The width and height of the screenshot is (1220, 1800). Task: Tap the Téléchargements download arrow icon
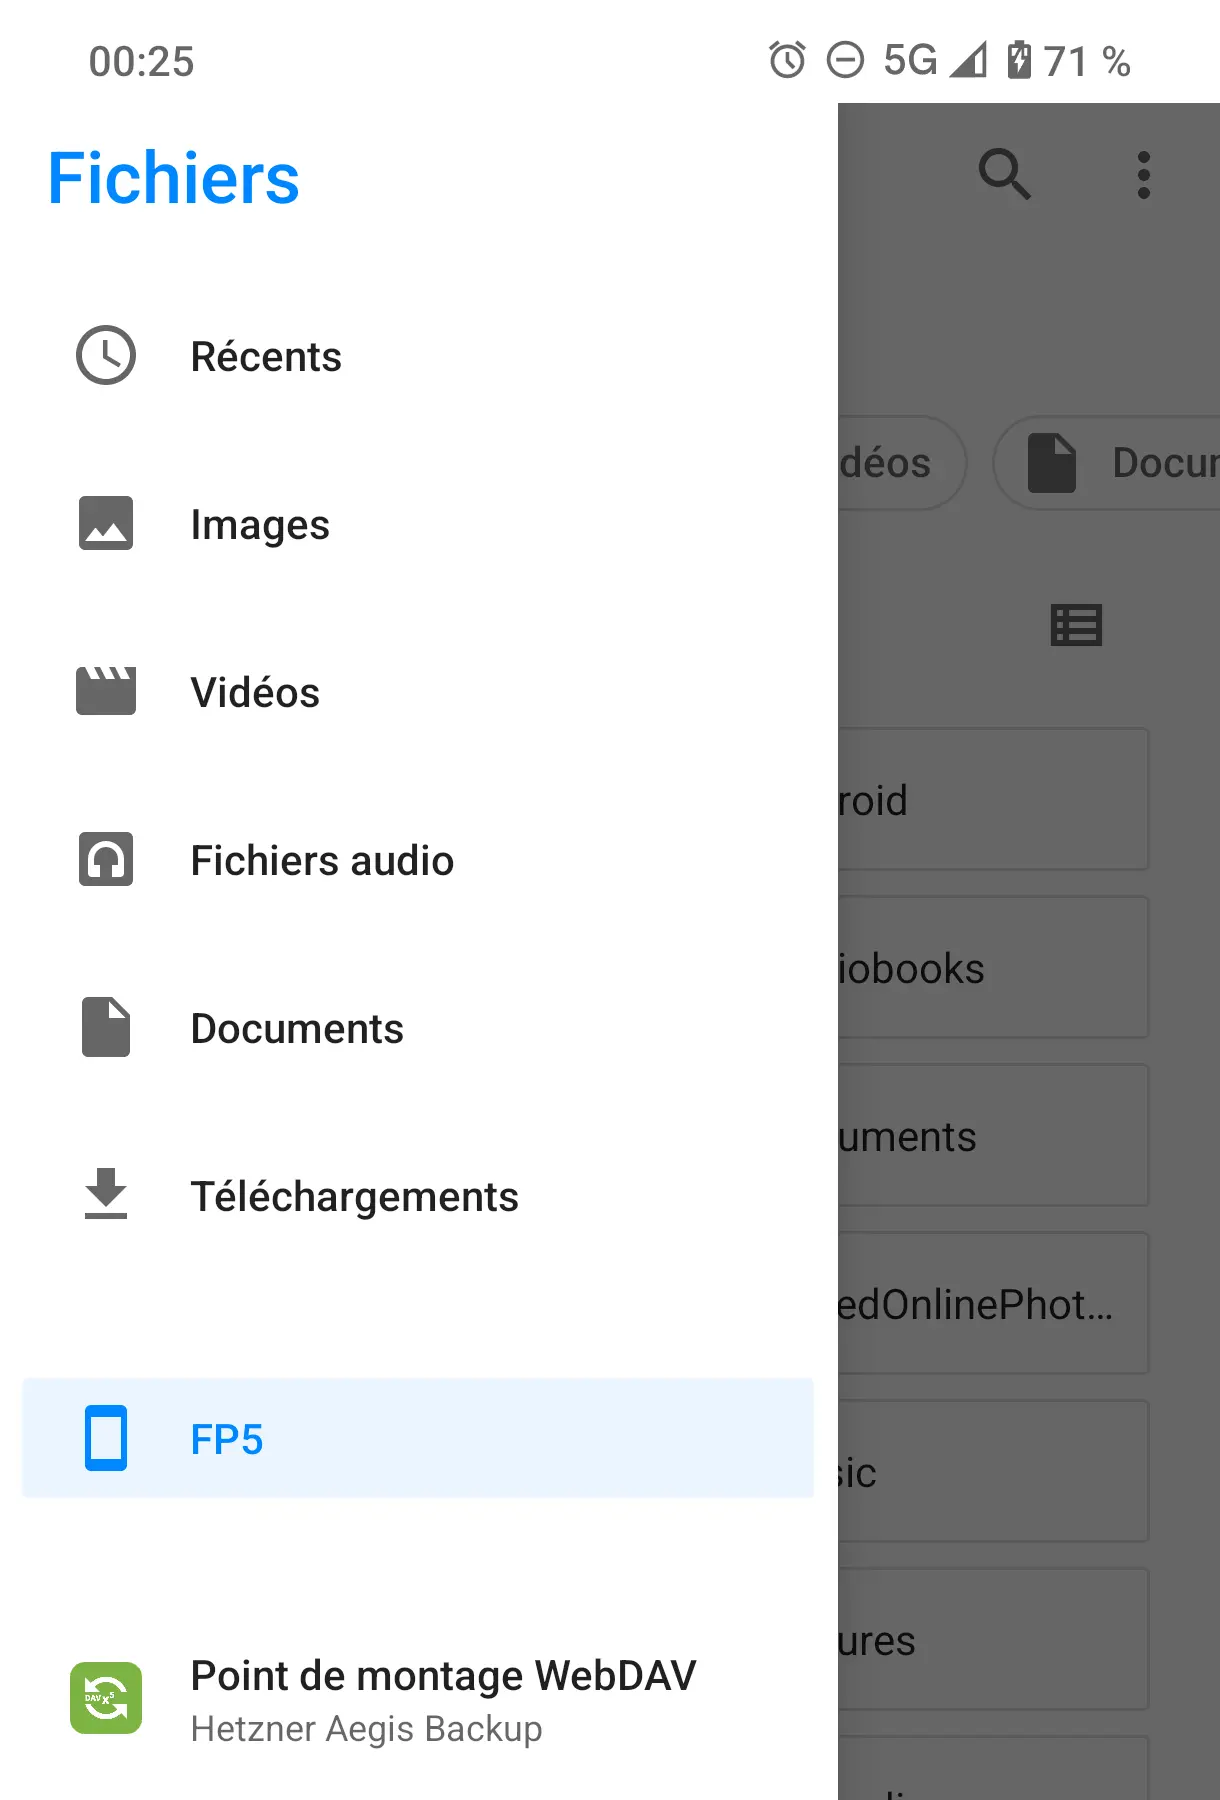click(x=106, y=1195)
